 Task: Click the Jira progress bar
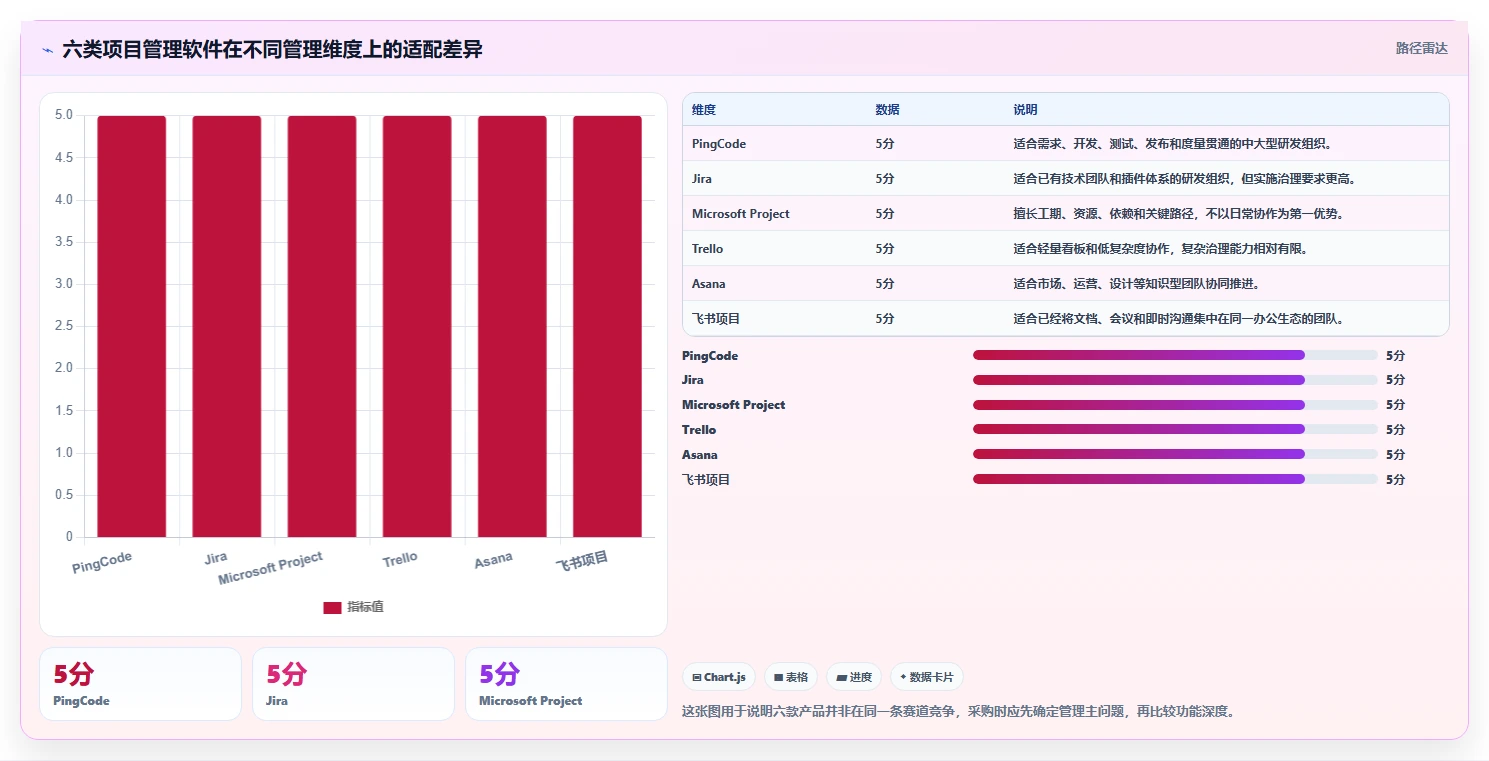[x=1175, y=380]
